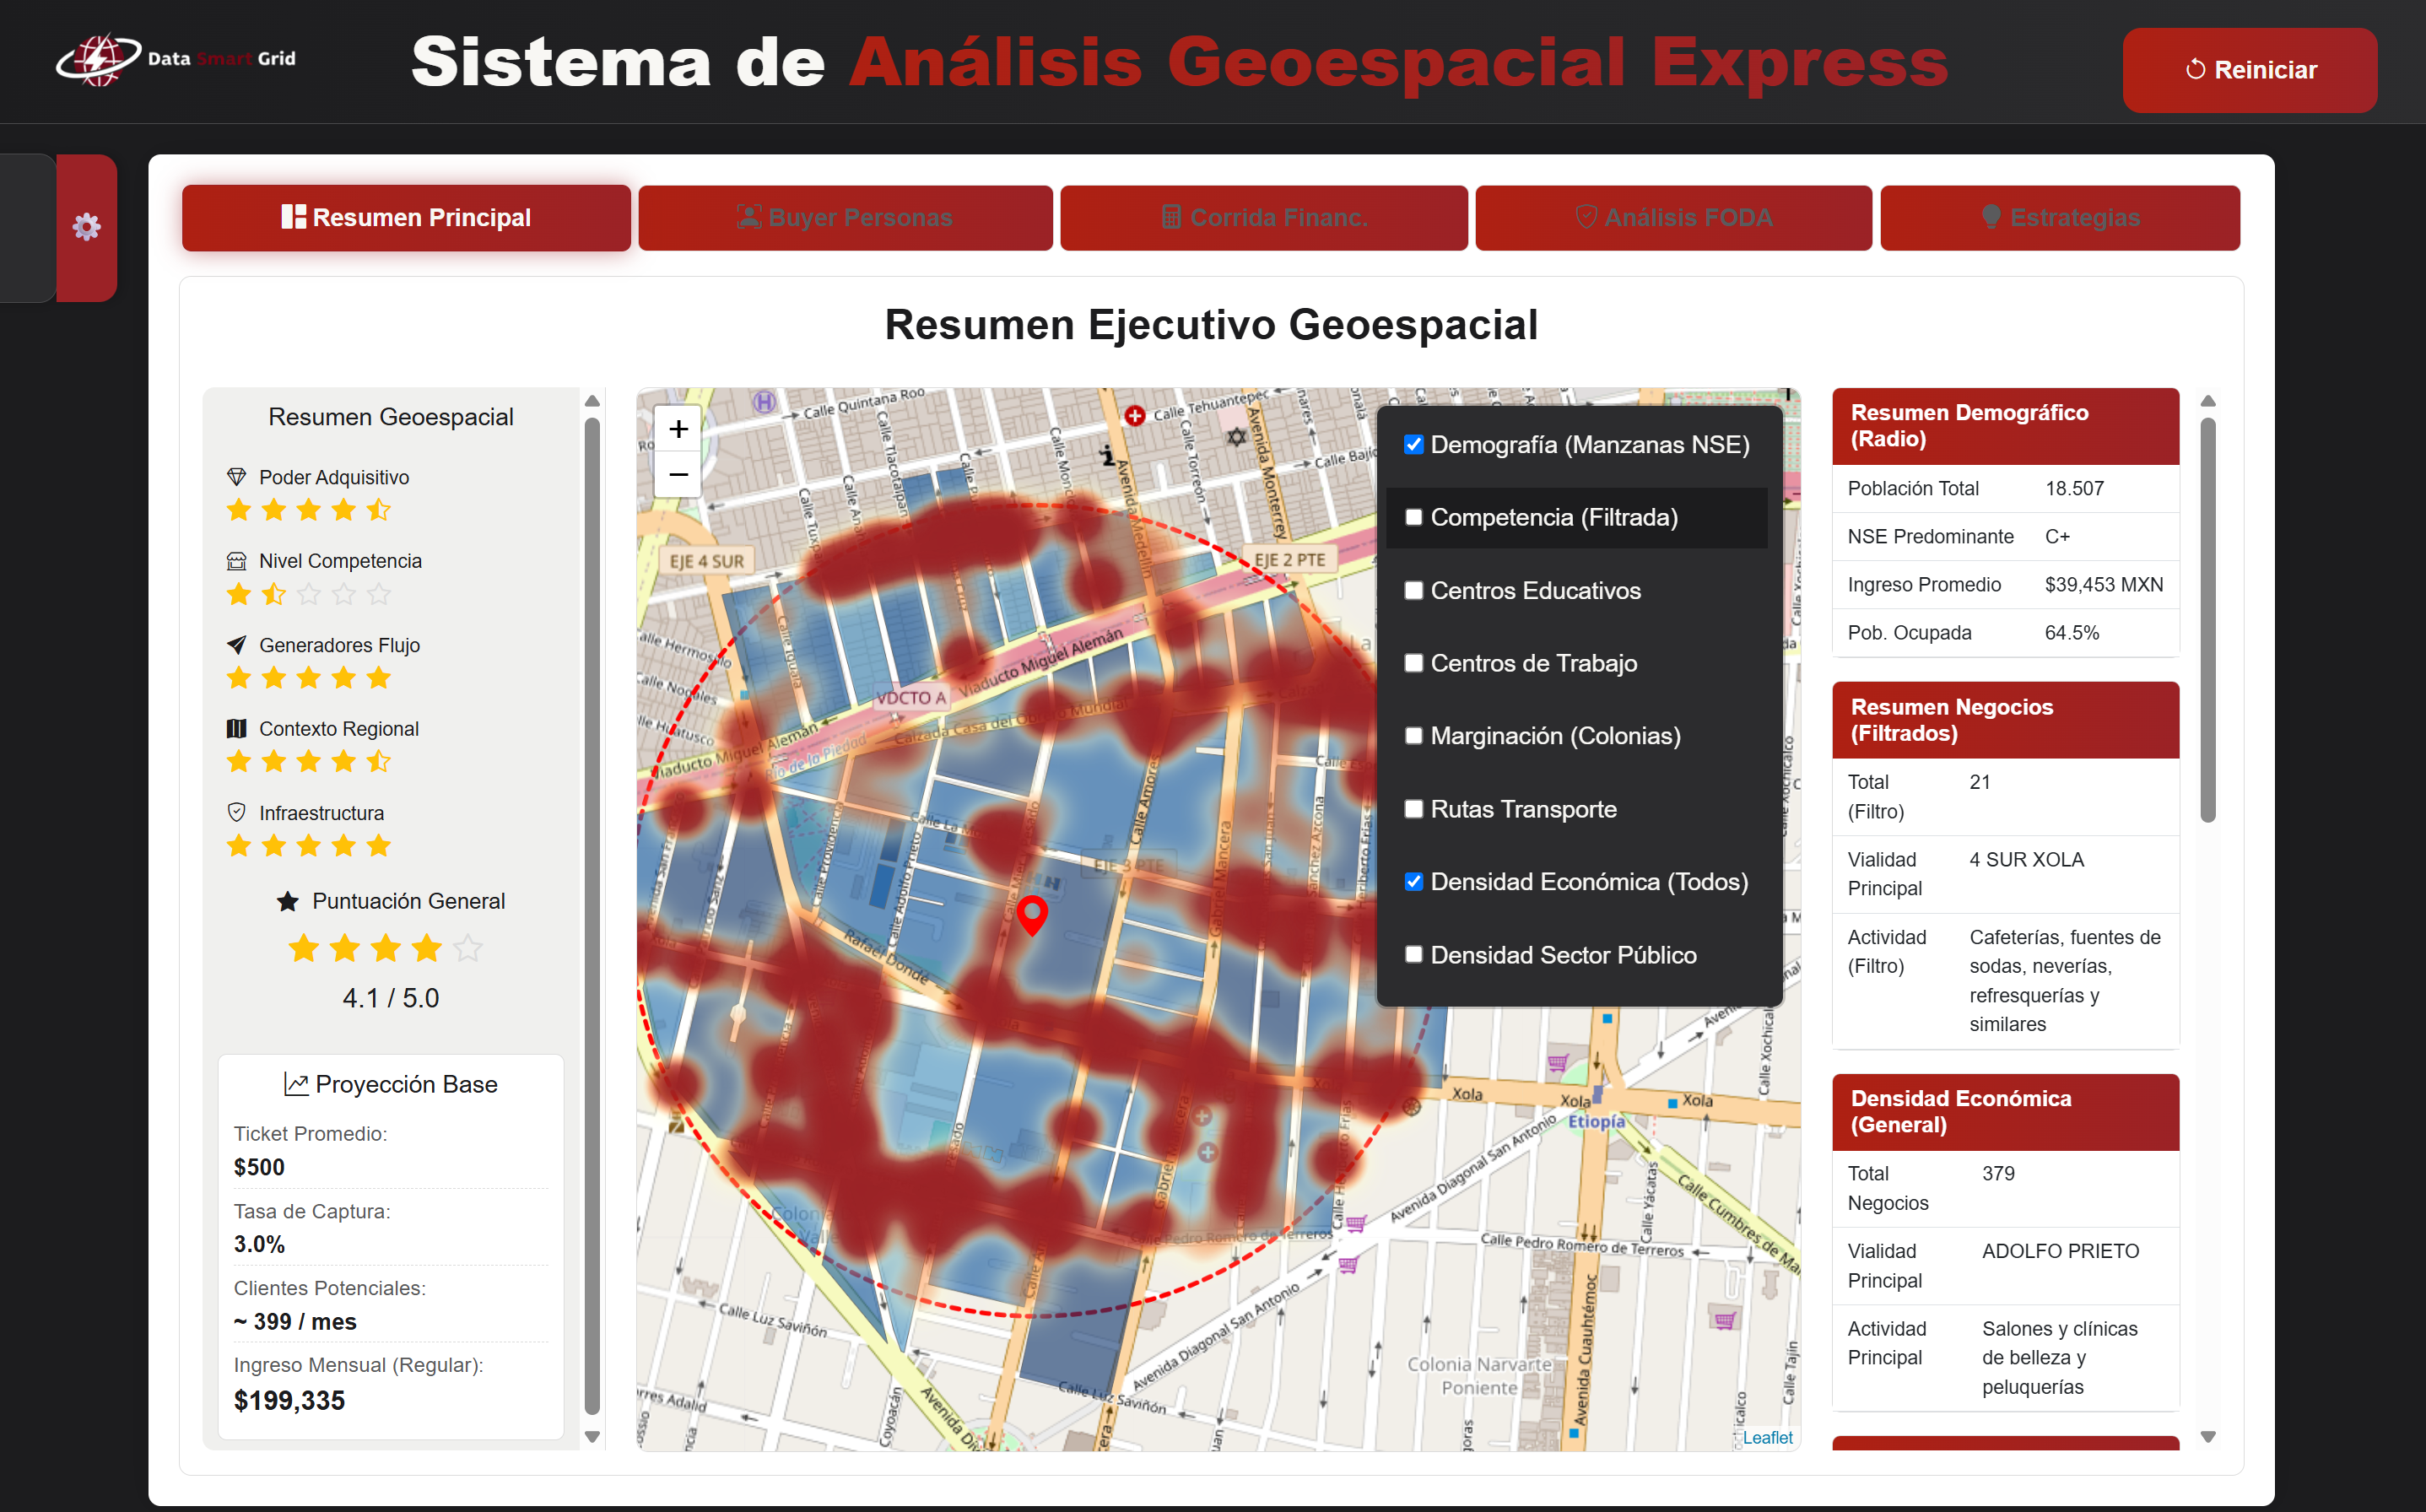Enable the Densidad Sector Público layer
This screenshot has height=1512, width=2426.
[x=1413, y=955]
